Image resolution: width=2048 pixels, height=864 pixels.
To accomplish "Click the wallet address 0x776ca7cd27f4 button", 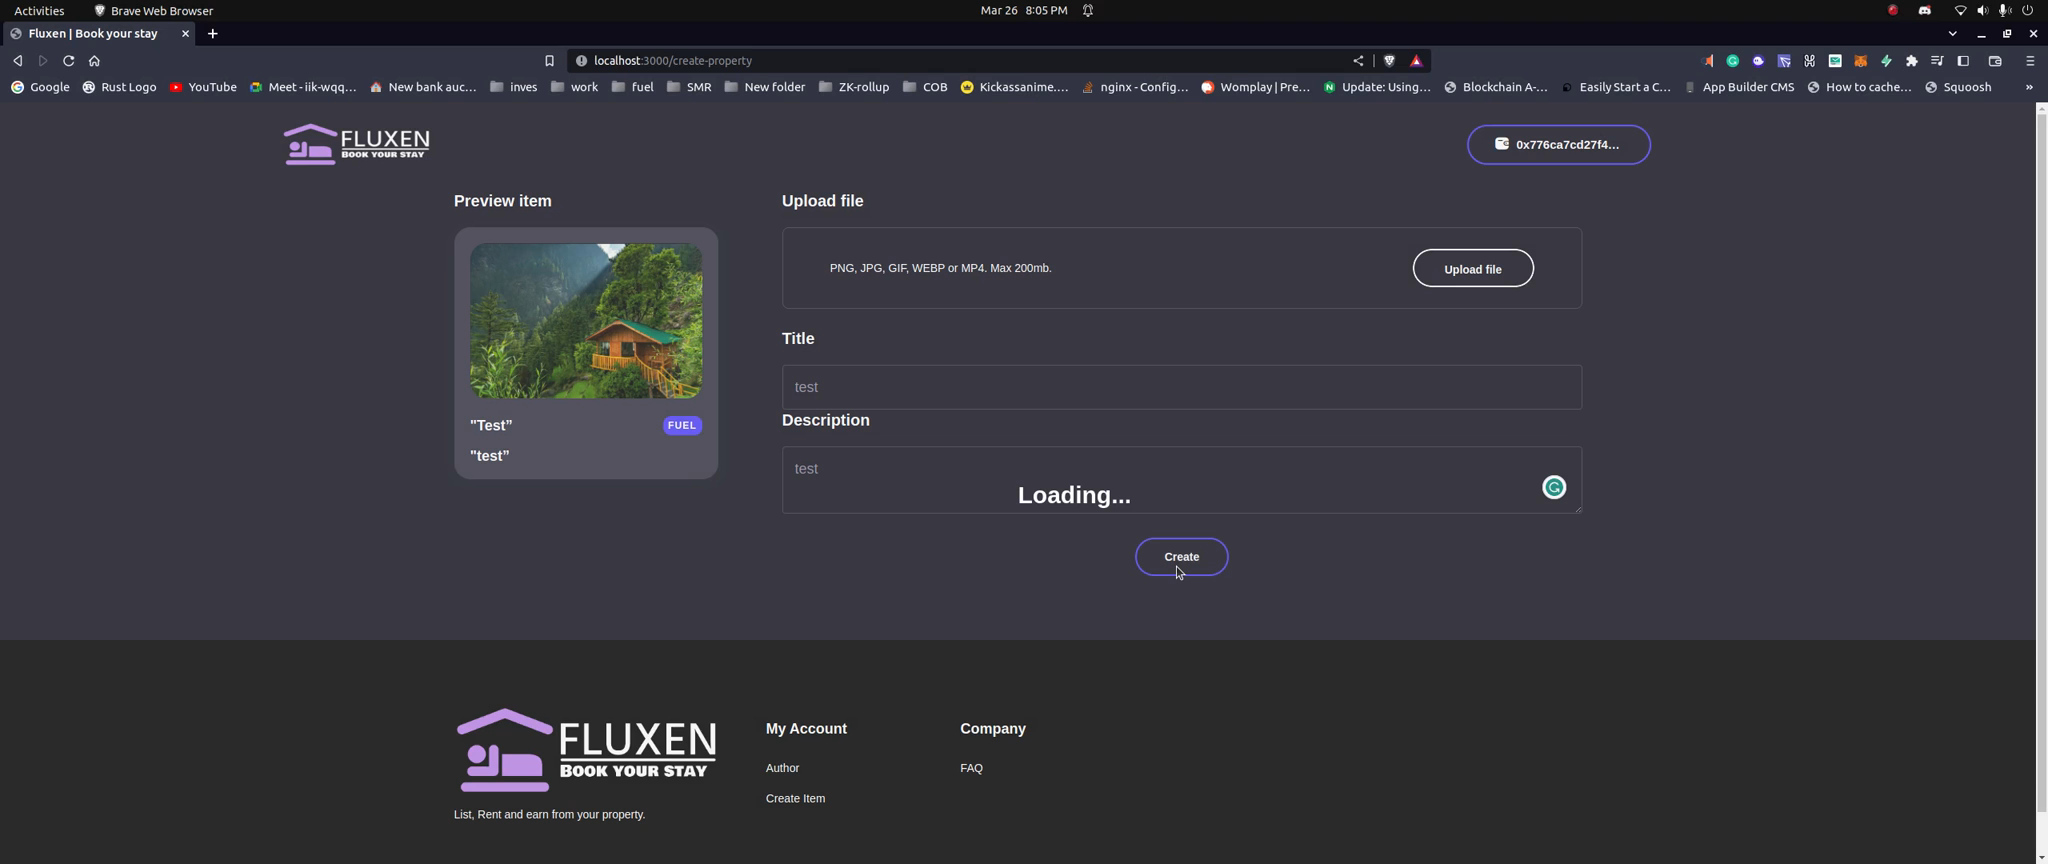I will [1558, 145].
